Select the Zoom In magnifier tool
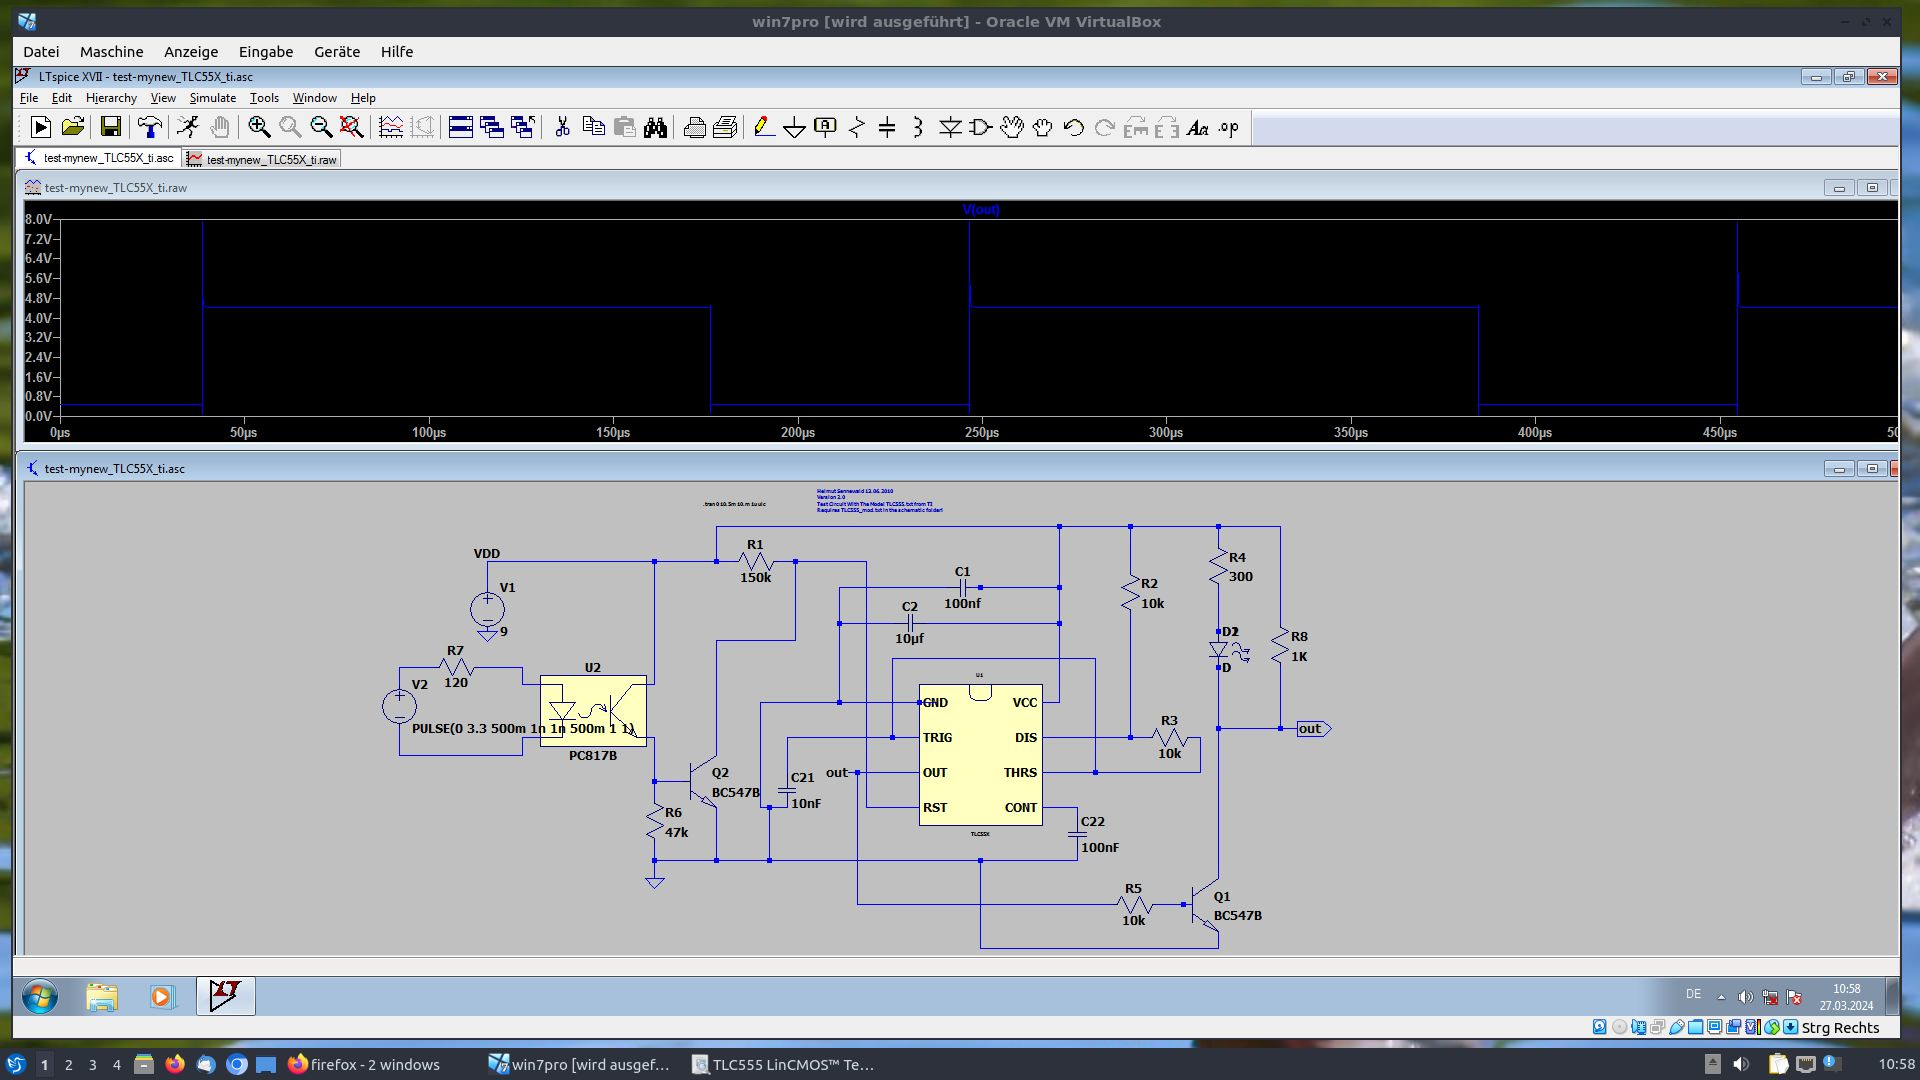The width and height of the screenshot is (1920, 1080). click(x=259, y=127)
